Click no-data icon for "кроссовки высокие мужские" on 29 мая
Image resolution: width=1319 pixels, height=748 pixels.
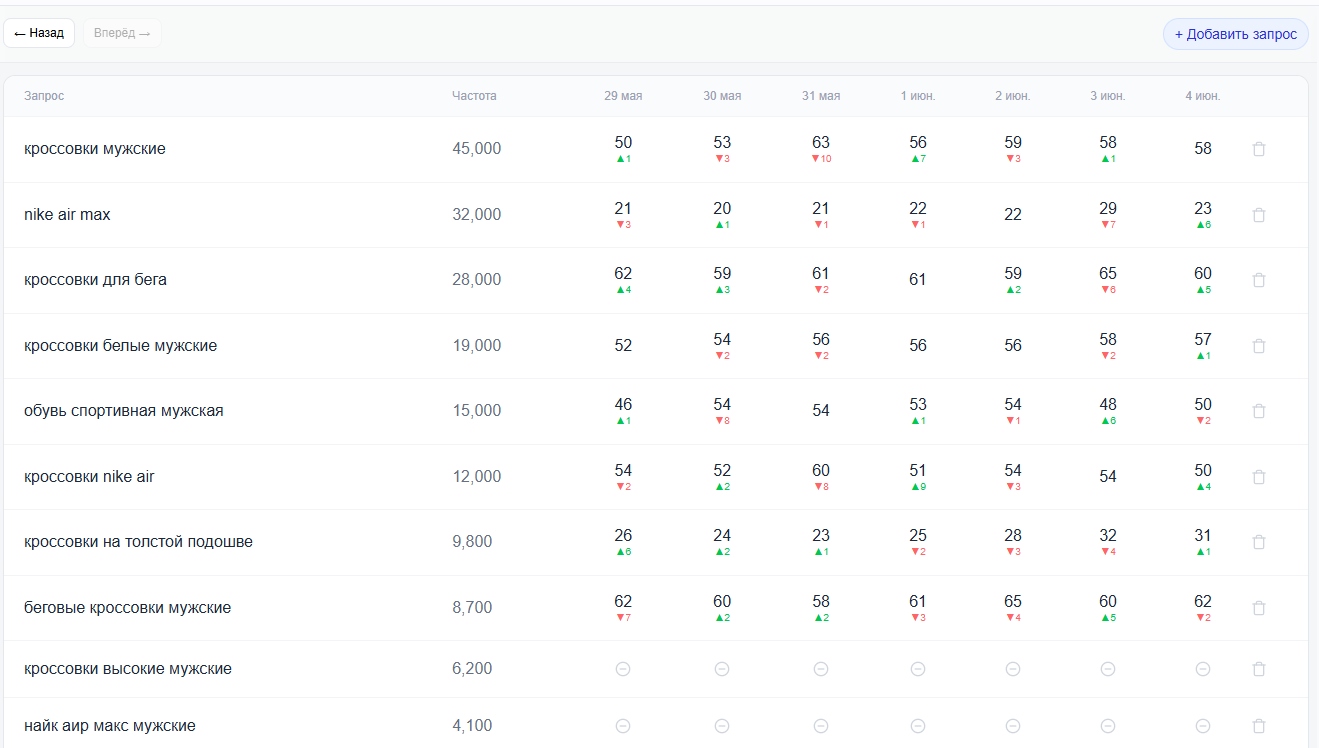pyautogui.click(x=623, y=669)
